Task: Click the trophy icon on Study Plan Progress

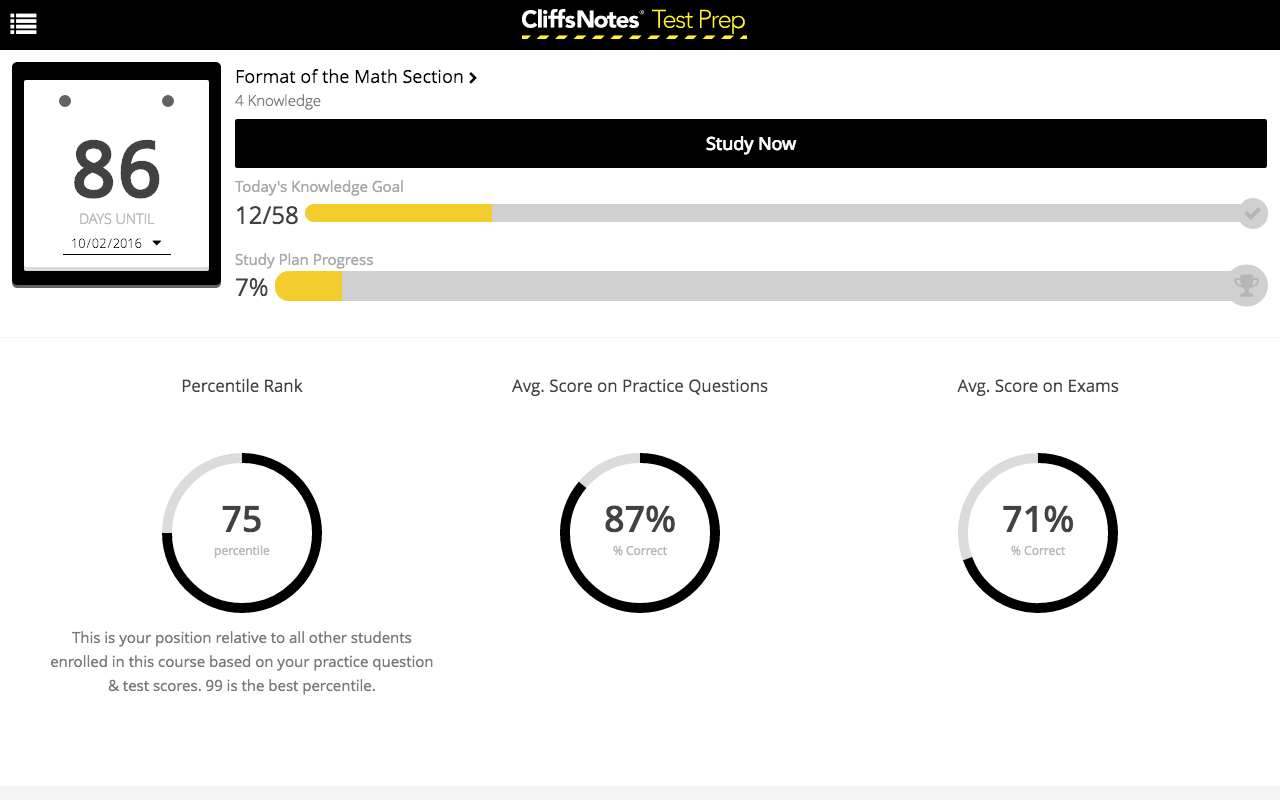Action: [1246, 286]
